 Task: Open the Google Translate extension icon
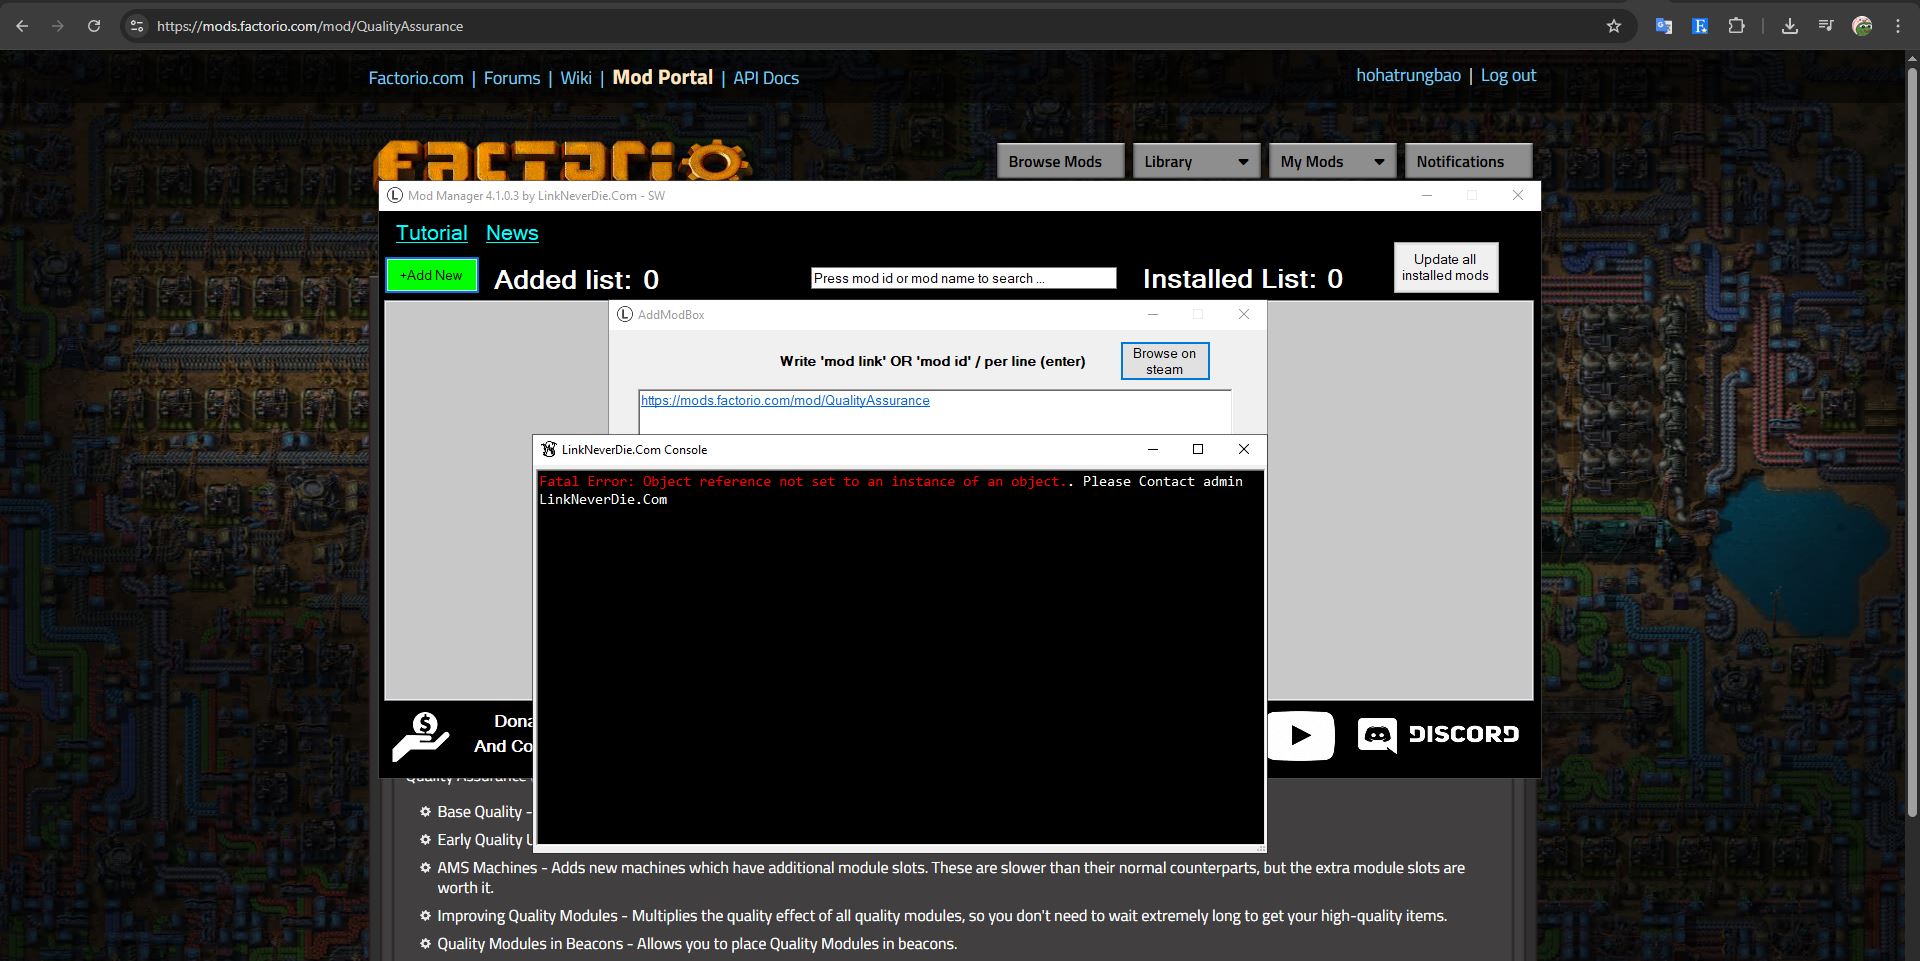pos(1663,26)
